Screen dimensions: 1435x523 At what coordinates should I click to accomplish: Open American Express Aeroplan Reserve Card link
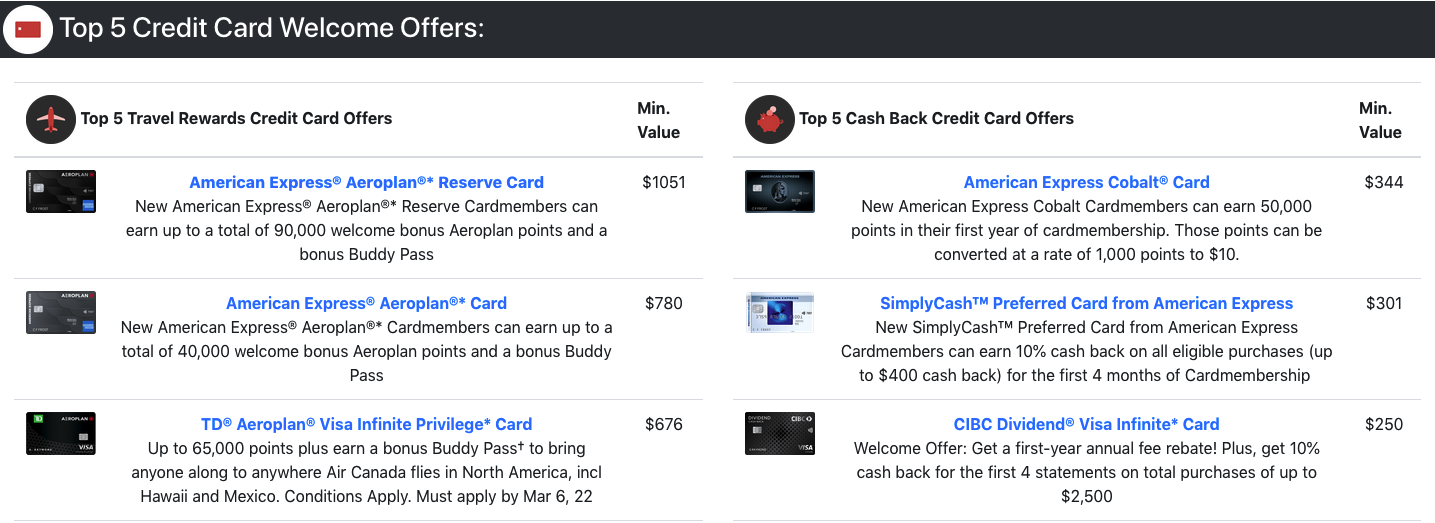pyautogui.click(x=366, y=183)
